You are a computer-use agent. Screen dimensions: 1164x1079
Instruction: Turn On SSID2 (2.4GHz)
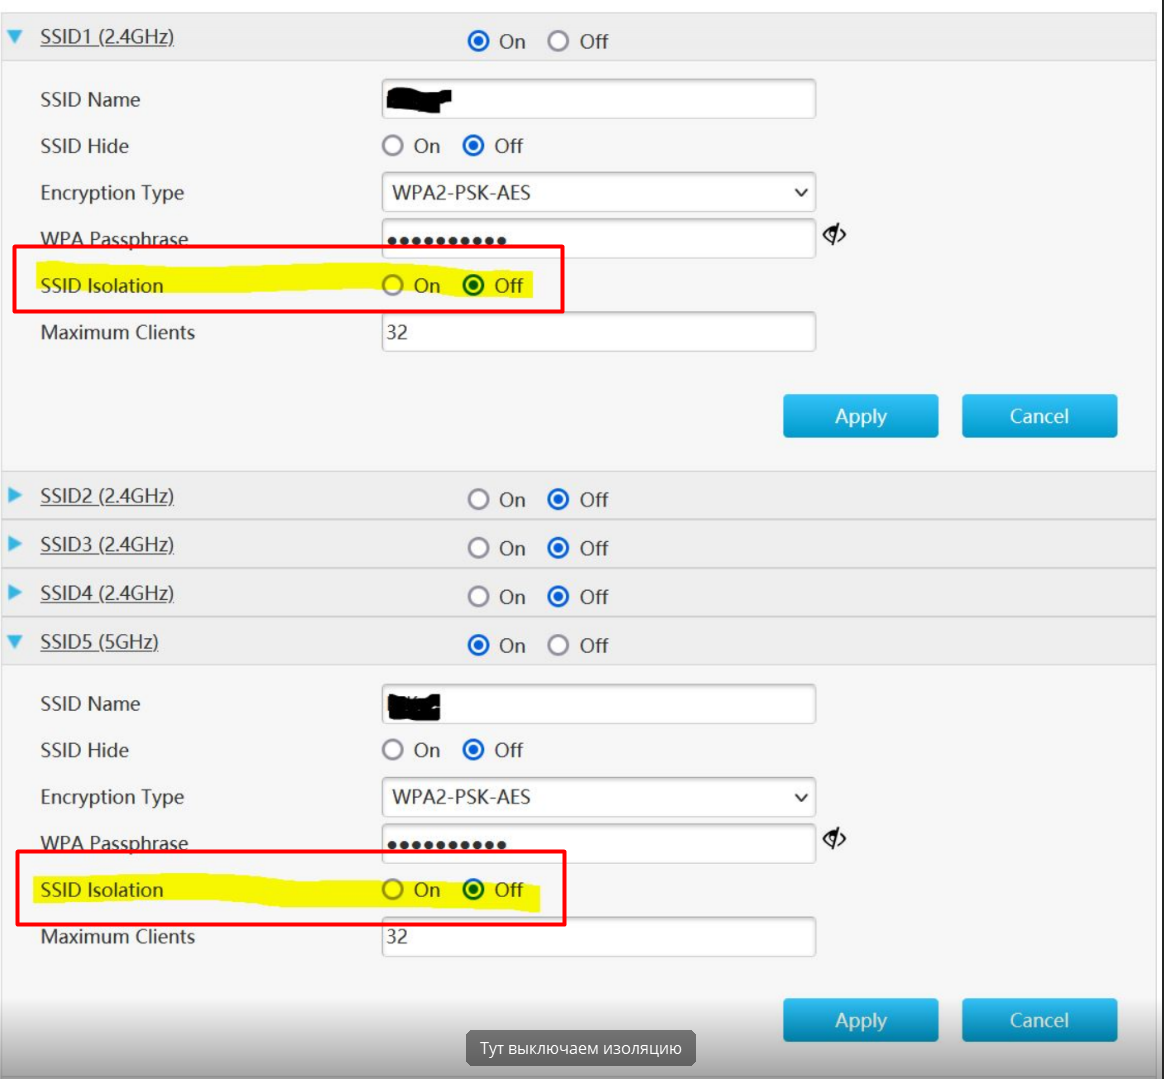click(478, 499)
